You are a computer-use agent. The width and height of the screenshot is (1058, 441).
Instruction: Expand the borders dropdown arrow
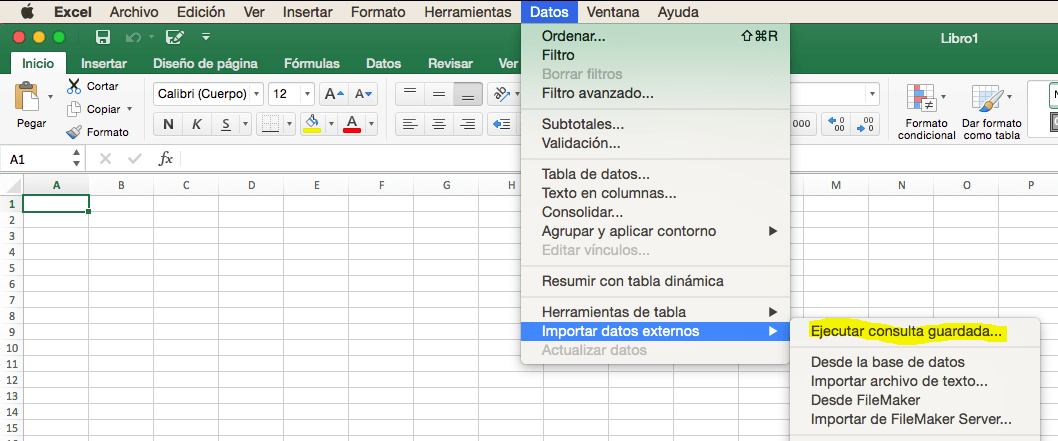[289, 124]
